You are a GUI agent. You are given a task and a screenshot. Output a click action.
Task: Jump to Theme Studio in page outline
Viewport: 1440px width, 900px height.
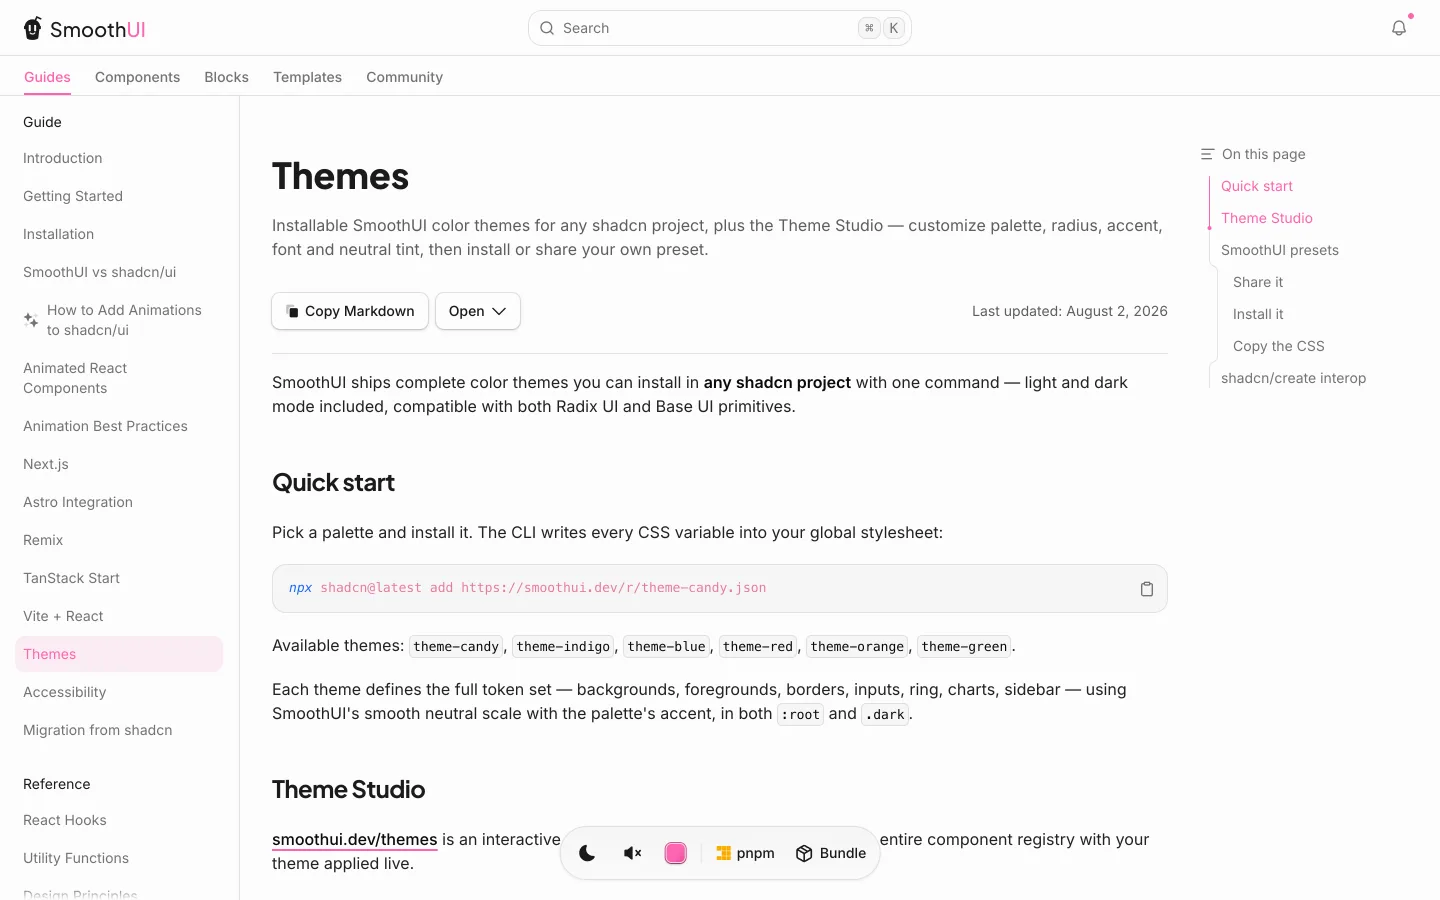(1267, 218)
